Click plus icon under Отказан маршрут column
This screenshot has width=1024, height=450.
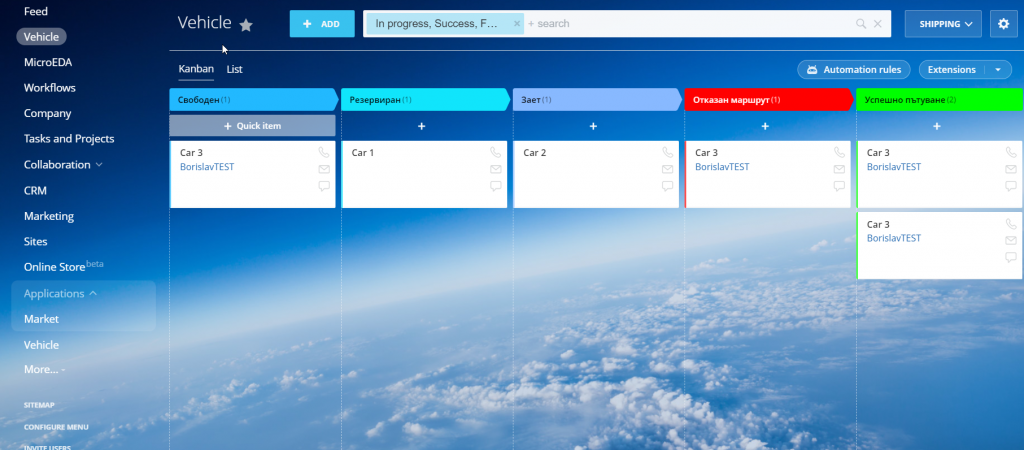[765, 126]
